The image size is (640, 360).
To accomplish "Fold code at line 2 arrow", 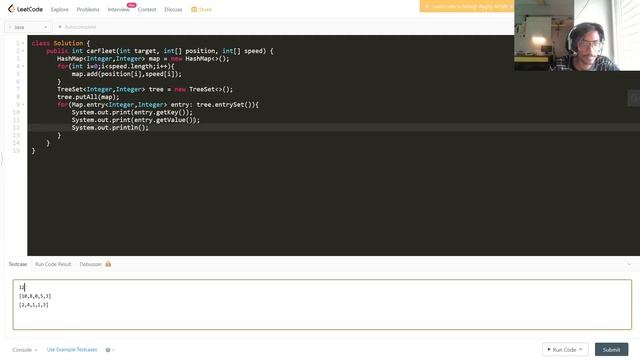I will pos(23,51).
